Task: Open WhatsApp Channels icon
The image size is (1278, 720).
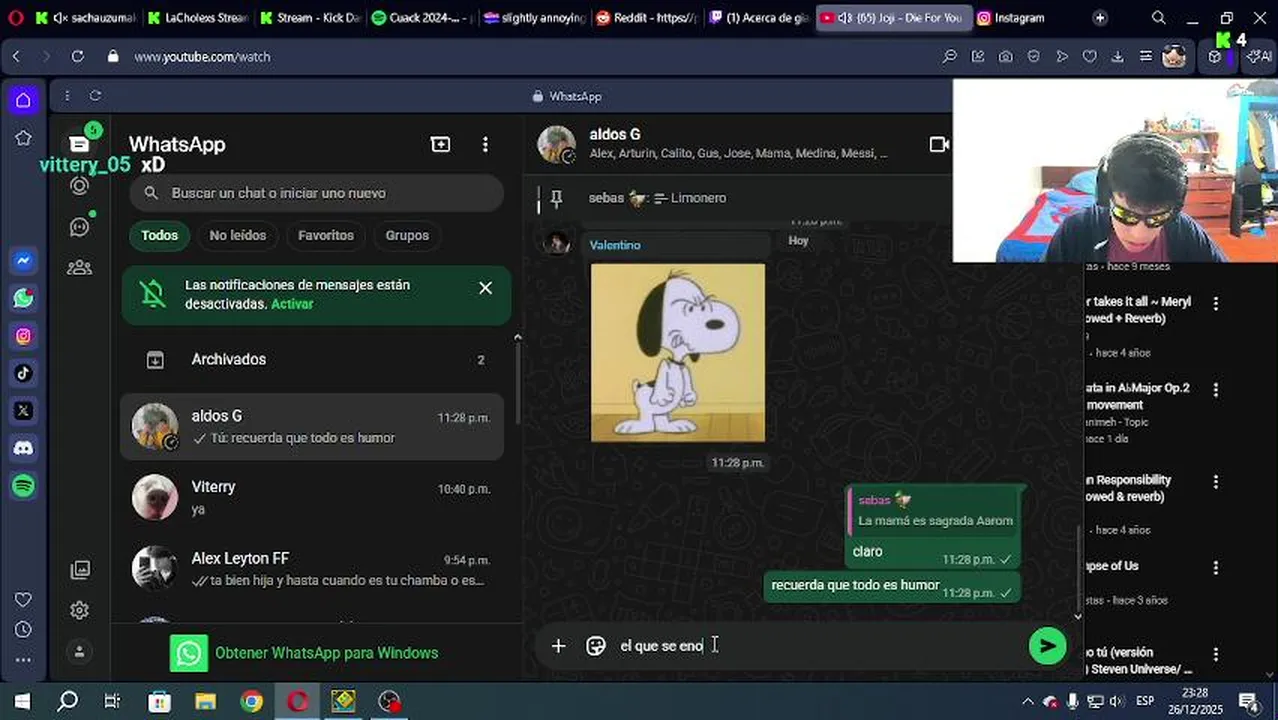Action: (x=80, y=226)
